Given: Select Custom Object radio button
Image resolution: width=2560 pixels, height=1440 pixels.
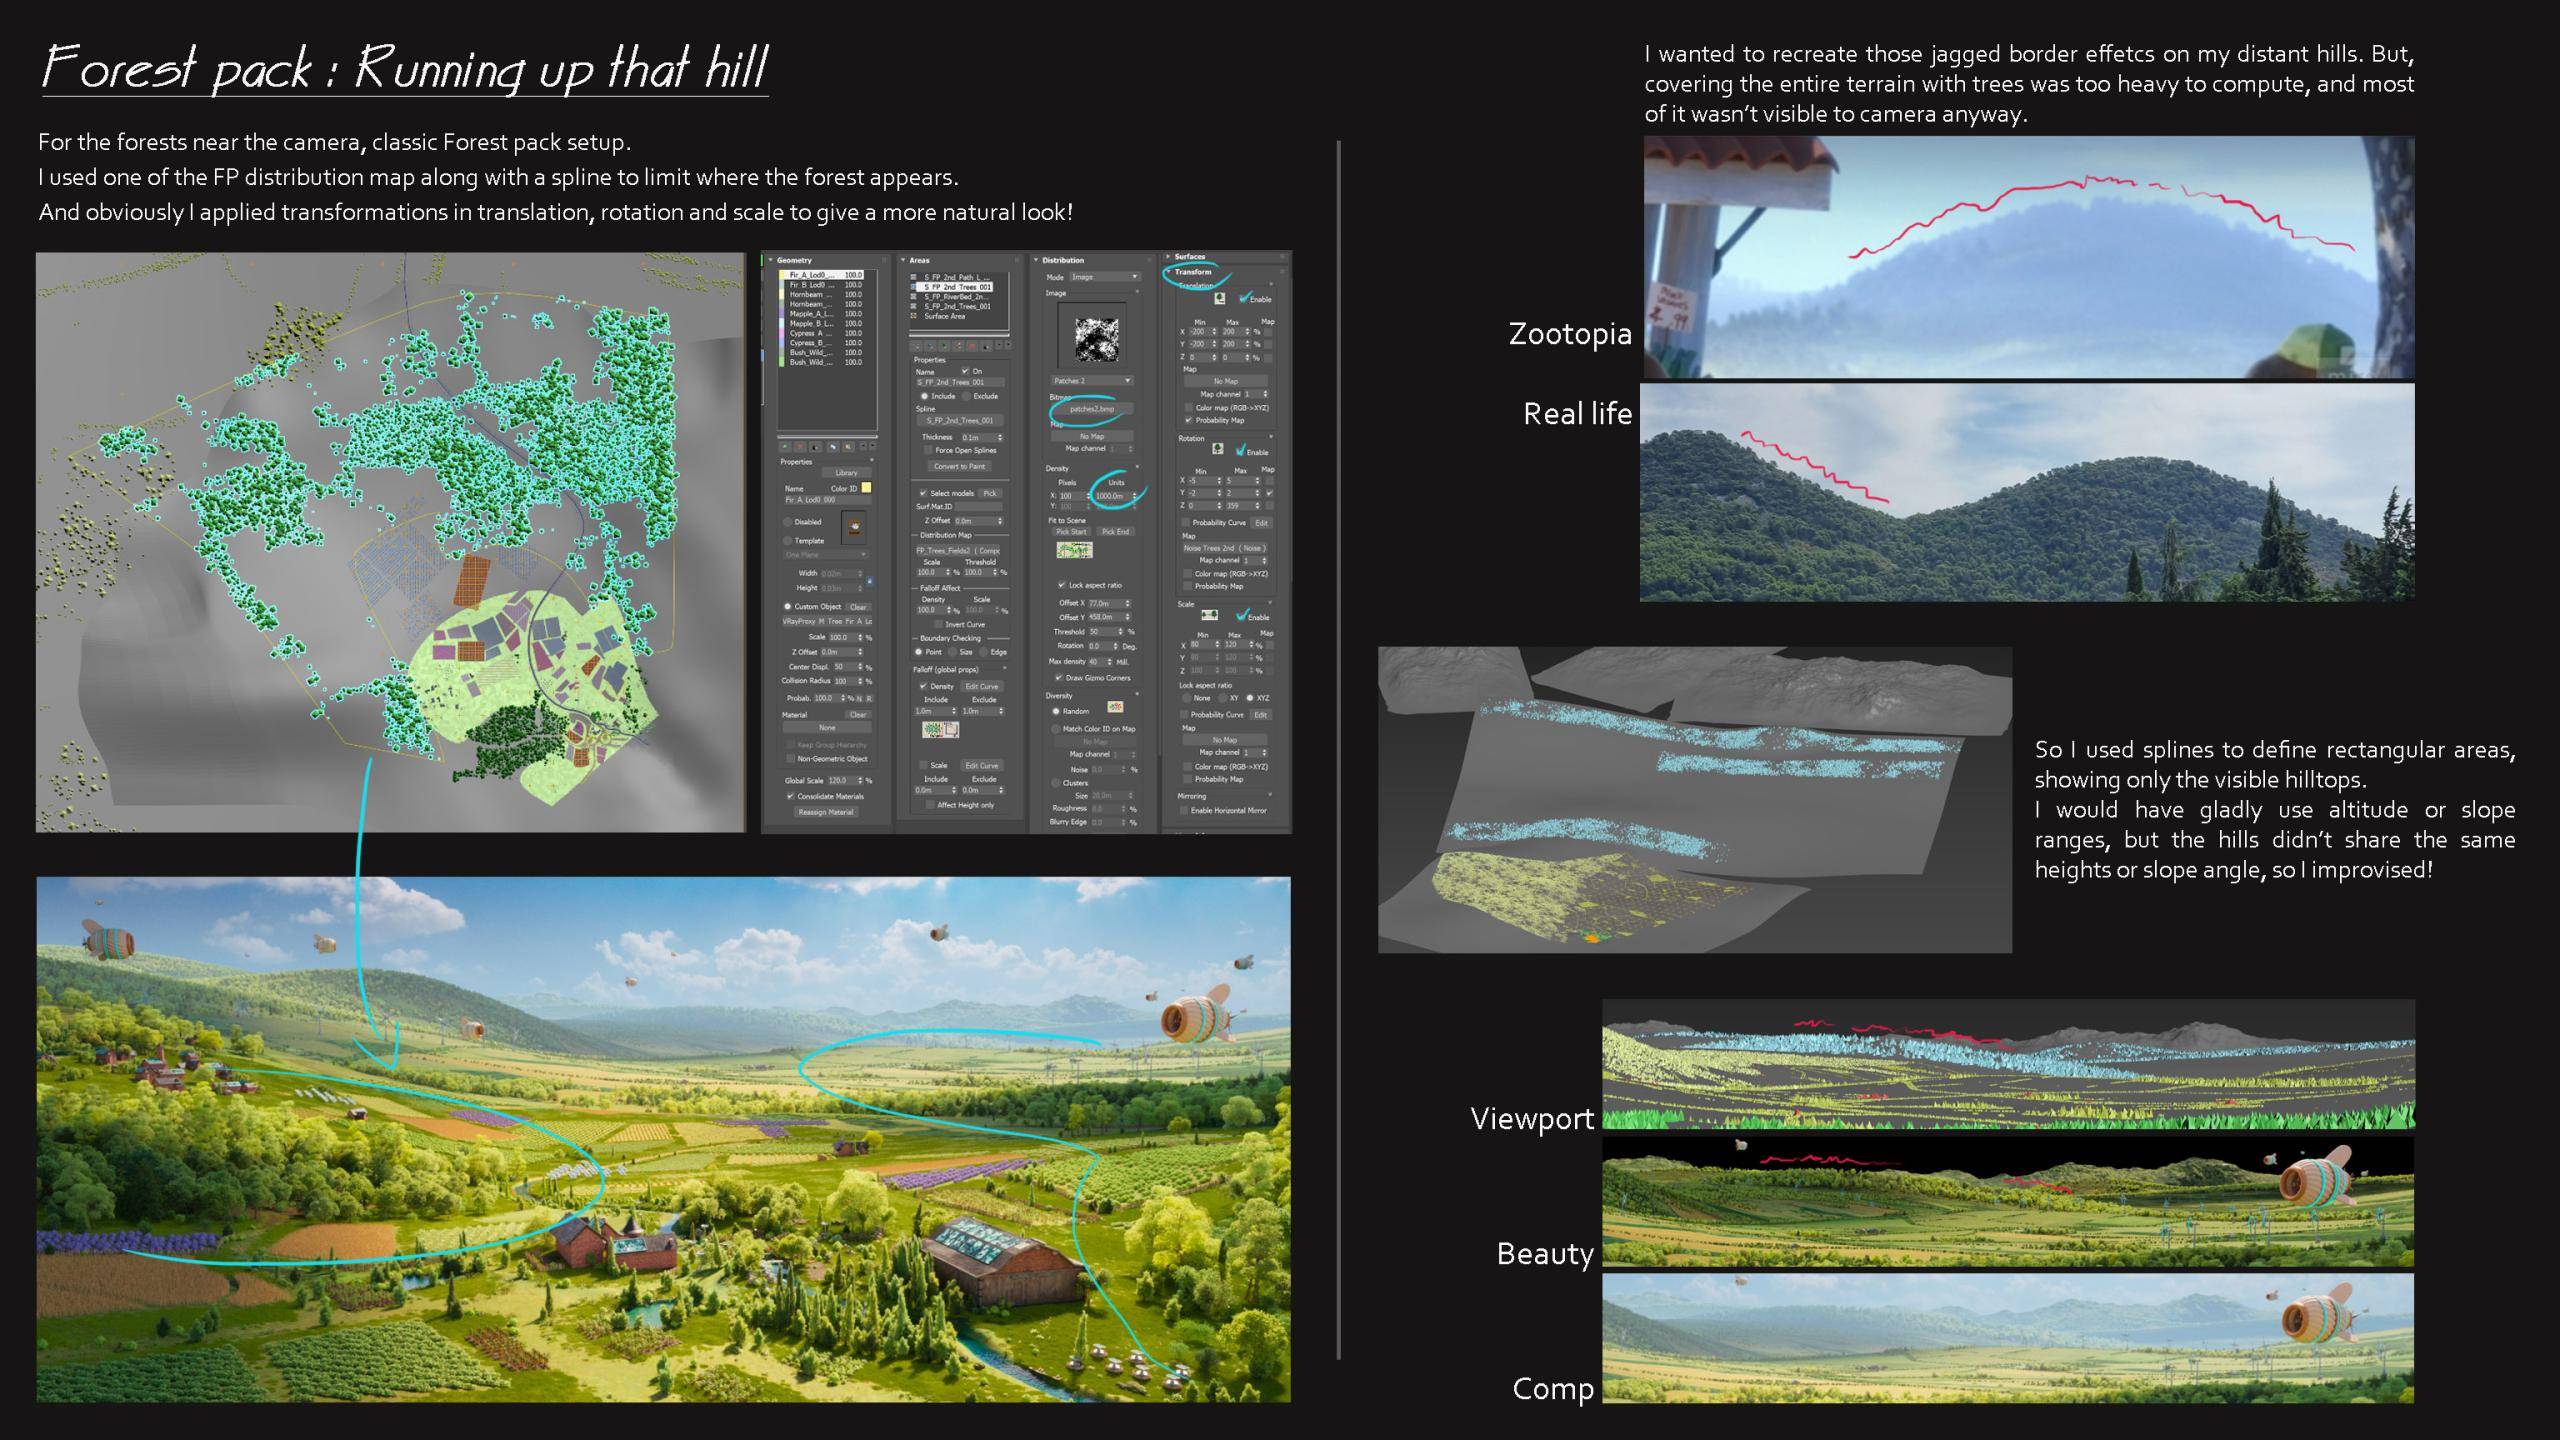Looking at the screenshot, I should coord(788,606).
